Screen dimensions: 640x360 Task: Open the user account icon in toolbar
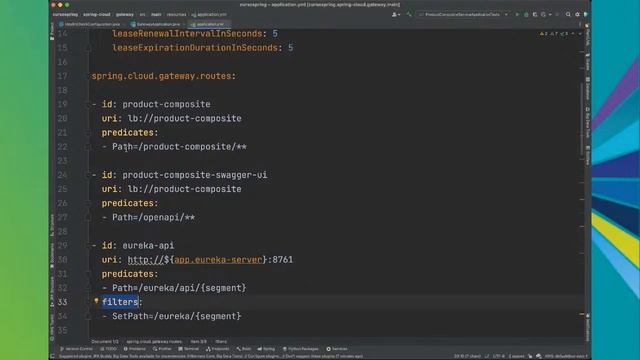pos(395,14)
